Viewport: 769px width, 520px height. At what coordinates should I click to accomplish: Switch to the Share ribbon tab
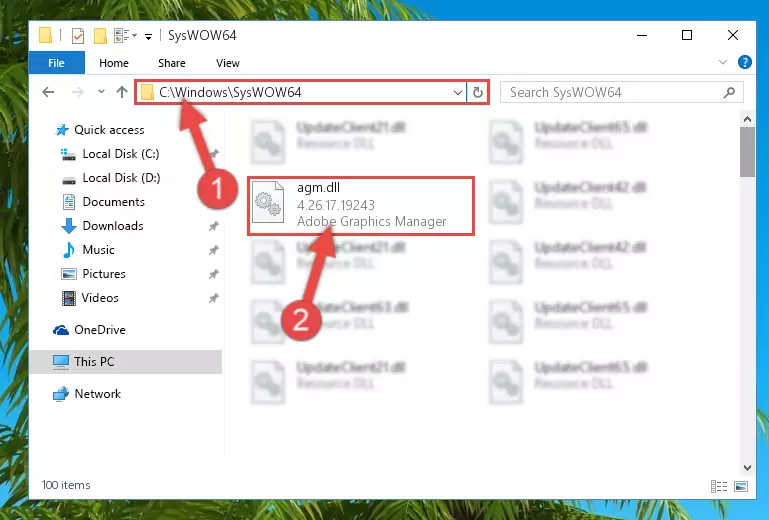(x=172, y=63)
